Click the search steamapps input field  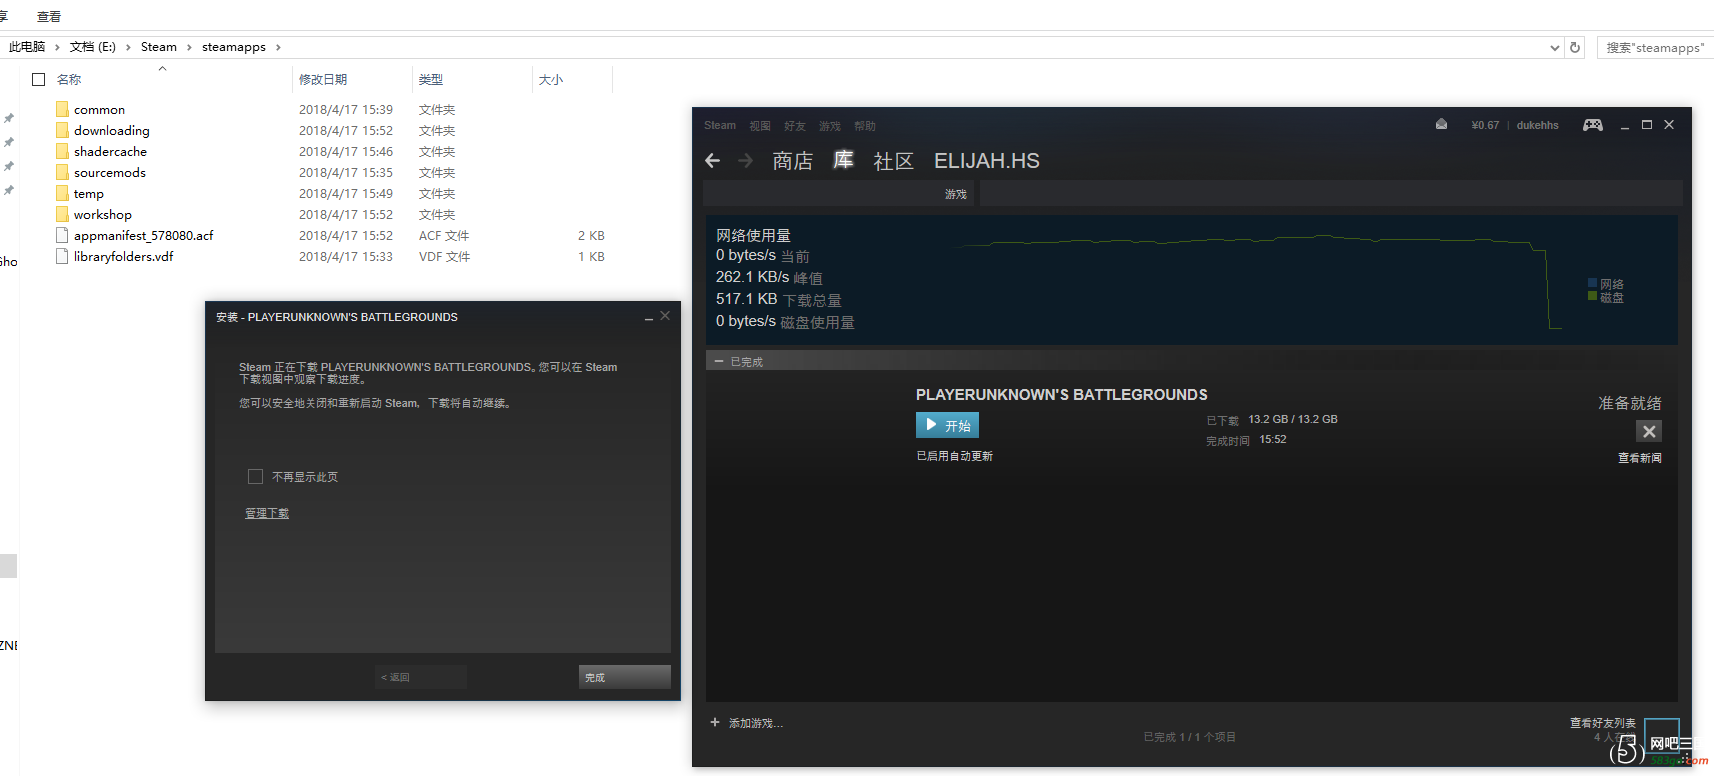point(1655,47)
